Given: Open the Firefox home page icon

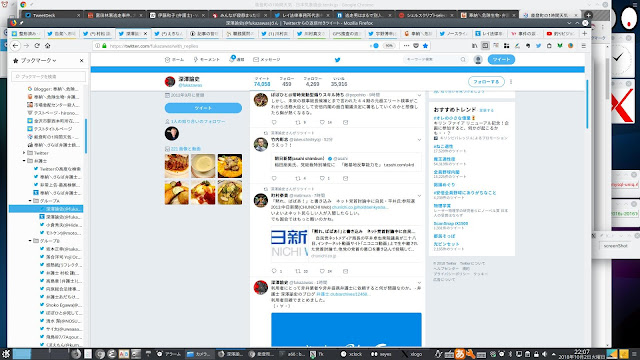Looking at the screenshot, I should pos(47,46).
